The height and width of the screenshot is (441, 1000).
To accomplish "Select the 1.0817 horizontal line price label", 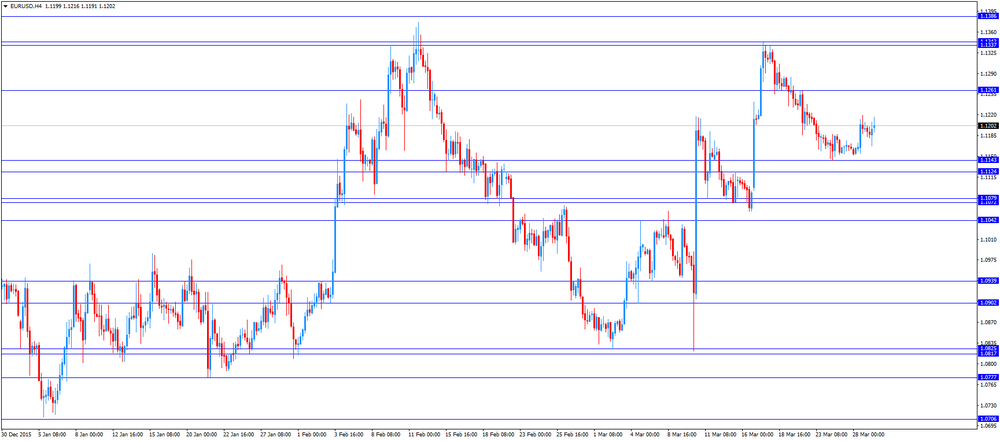I will [990, 354].
